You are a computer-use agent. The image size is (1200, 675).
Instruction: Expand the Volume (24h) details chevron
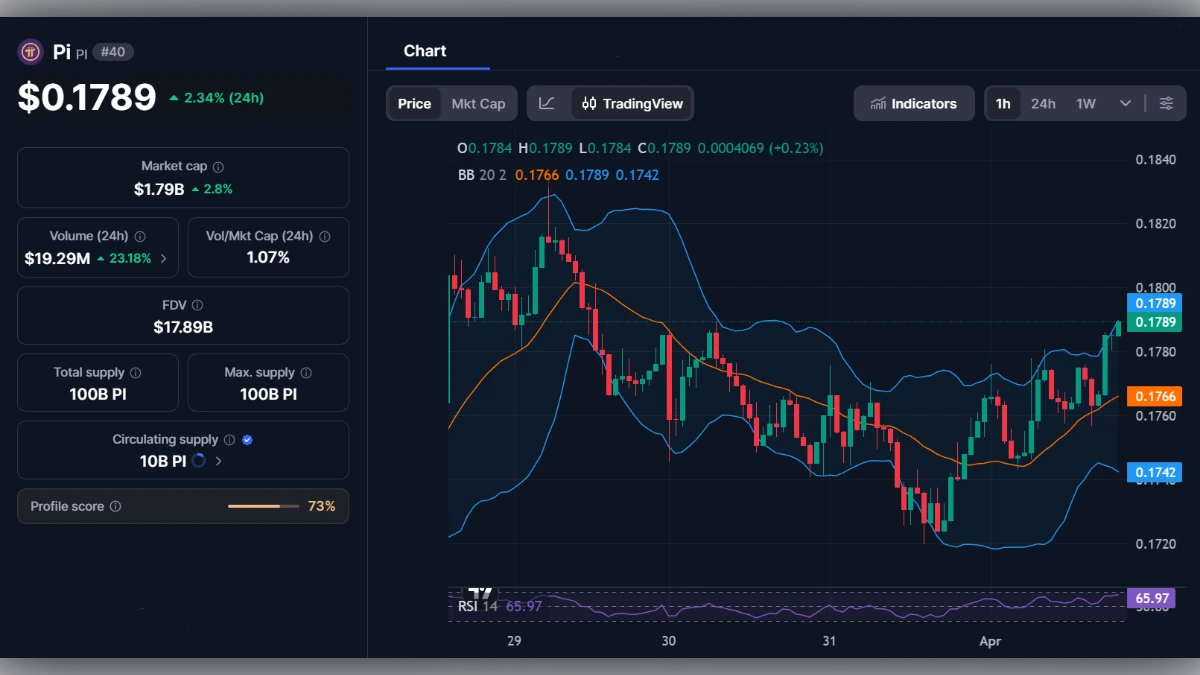pyautogui.click(x=162, y=257)
